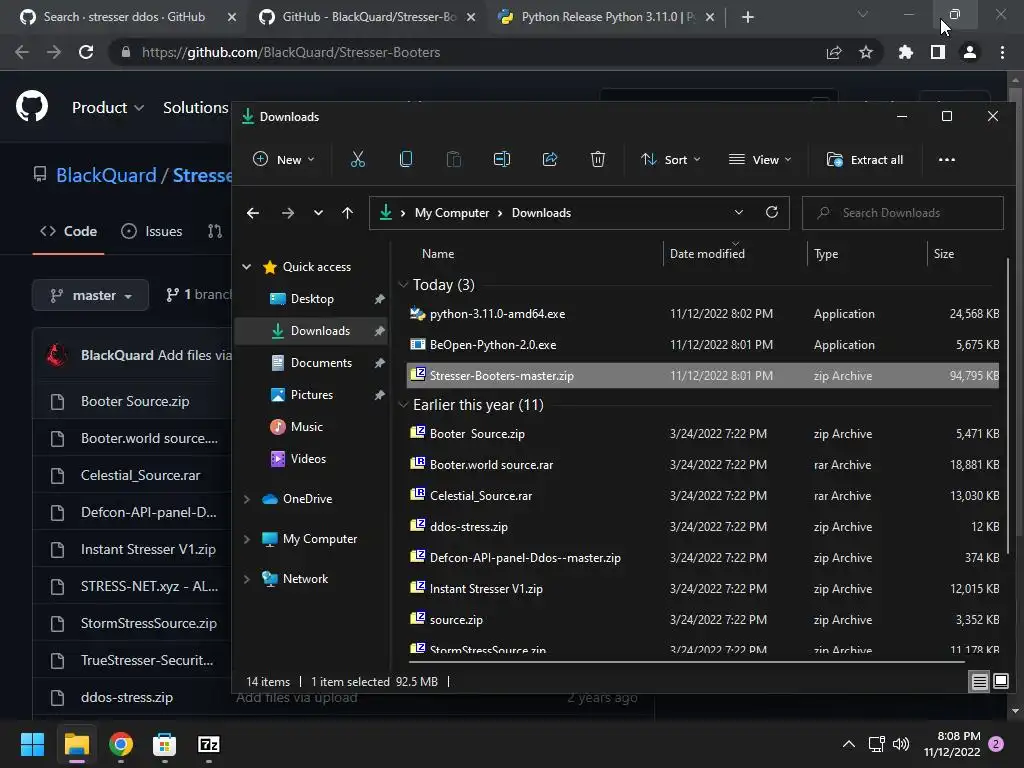Select Documents in navigation pane
The width and height of the screenshot is (1024, 768).
click(321, 362)
